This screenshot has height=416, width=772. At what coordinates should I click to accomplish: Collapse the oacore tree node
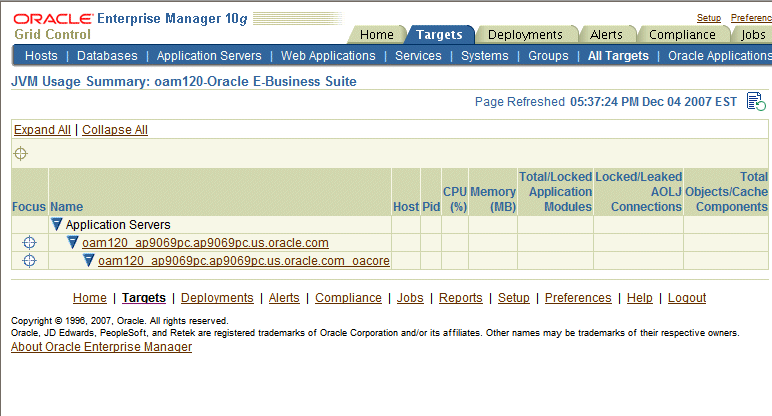coord(89,260)
